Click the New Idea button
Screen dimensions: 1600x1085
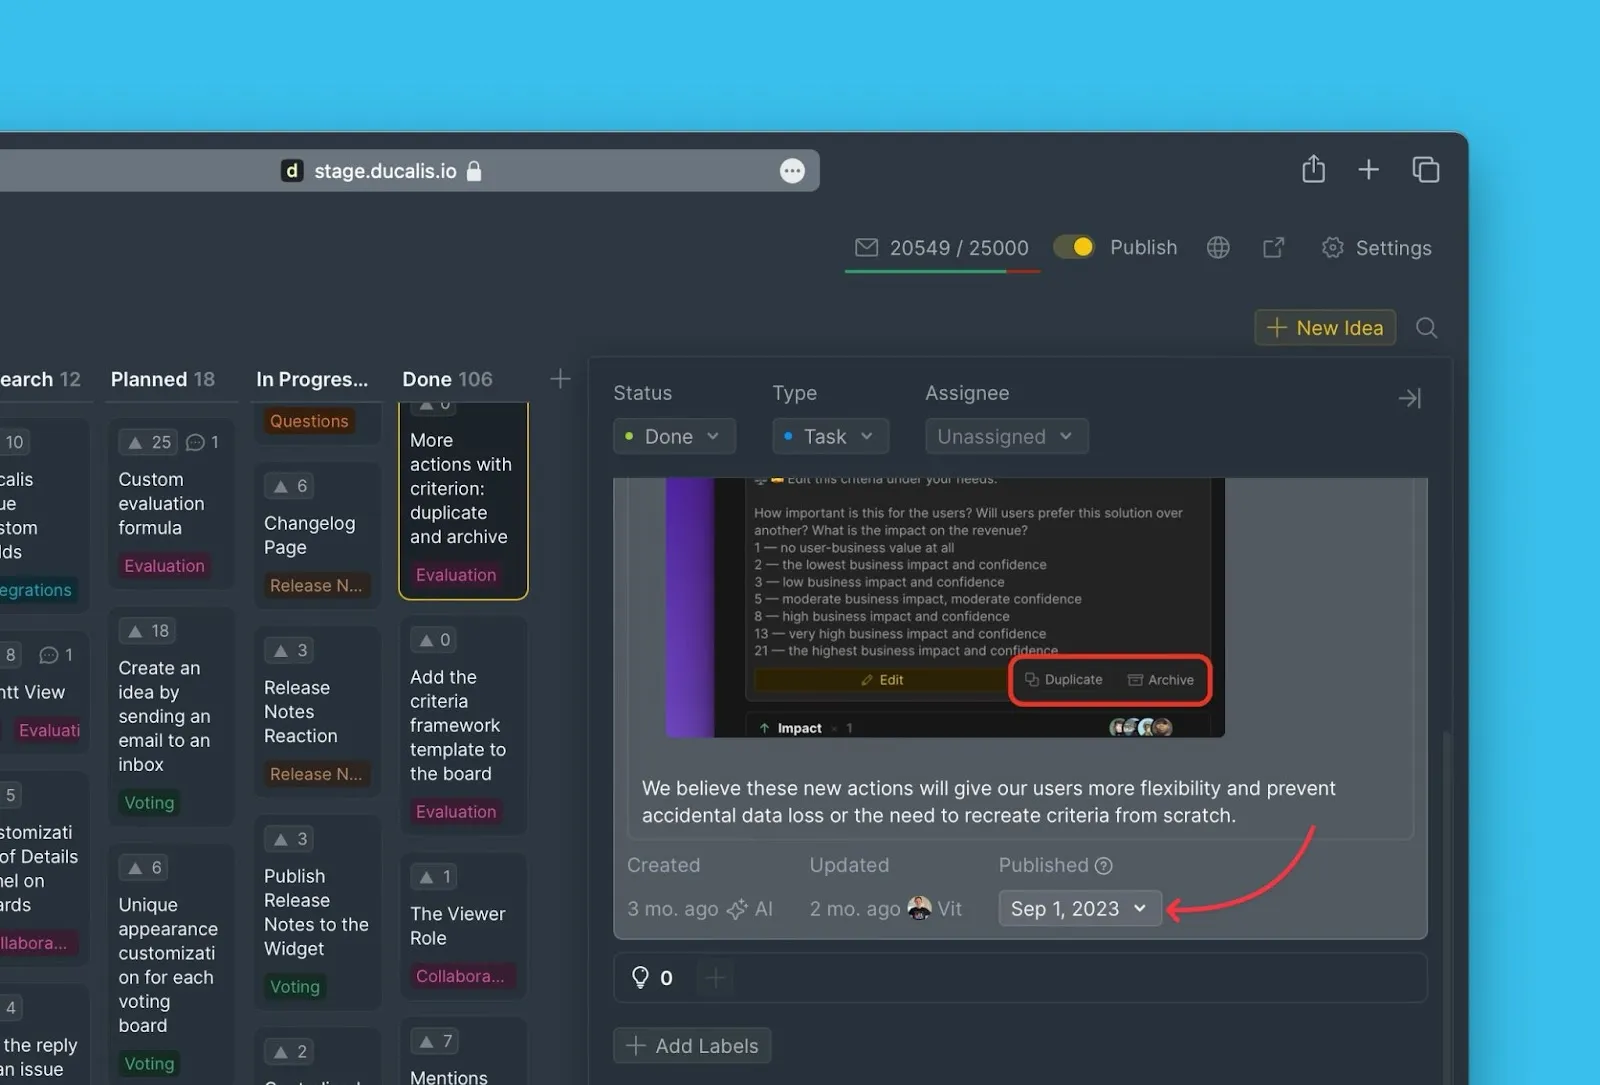[1324, 328]
